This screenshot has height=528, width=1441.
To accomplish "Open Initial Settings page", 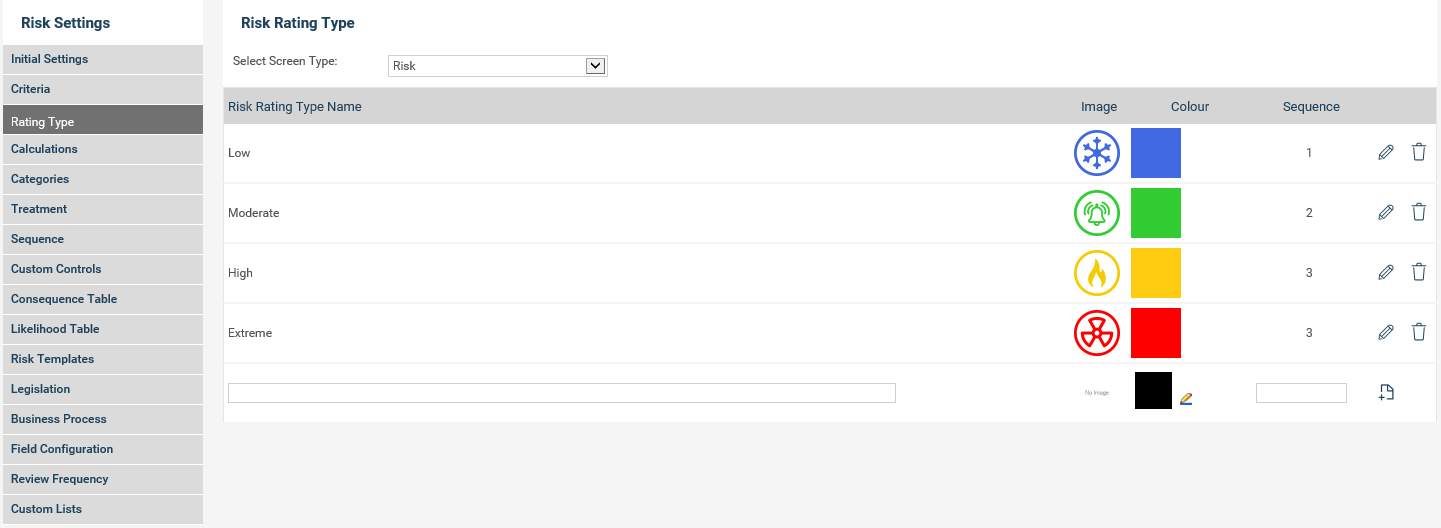I will (102, 59).
